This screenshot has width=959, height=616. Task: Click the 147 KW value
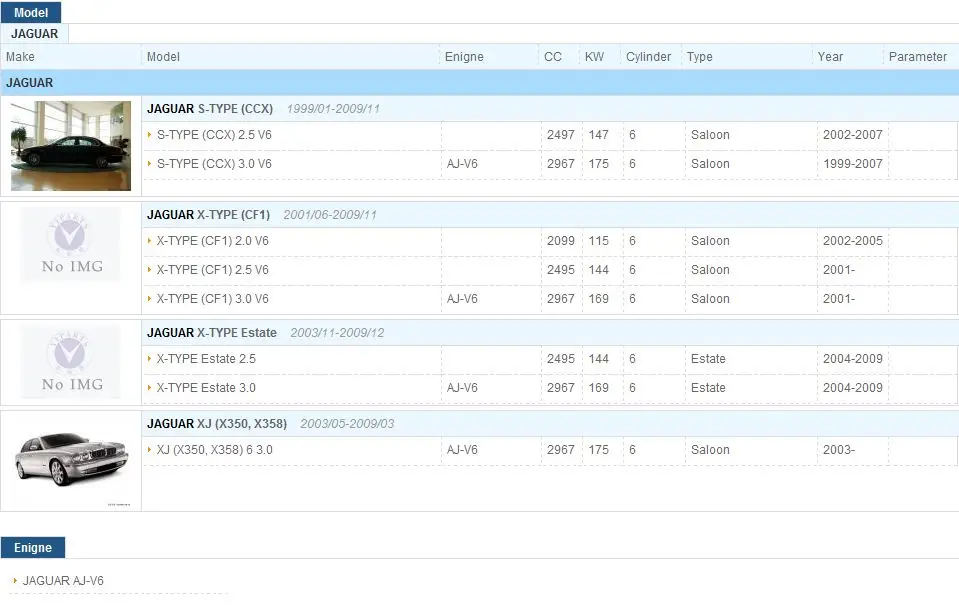tap(599, 135)
